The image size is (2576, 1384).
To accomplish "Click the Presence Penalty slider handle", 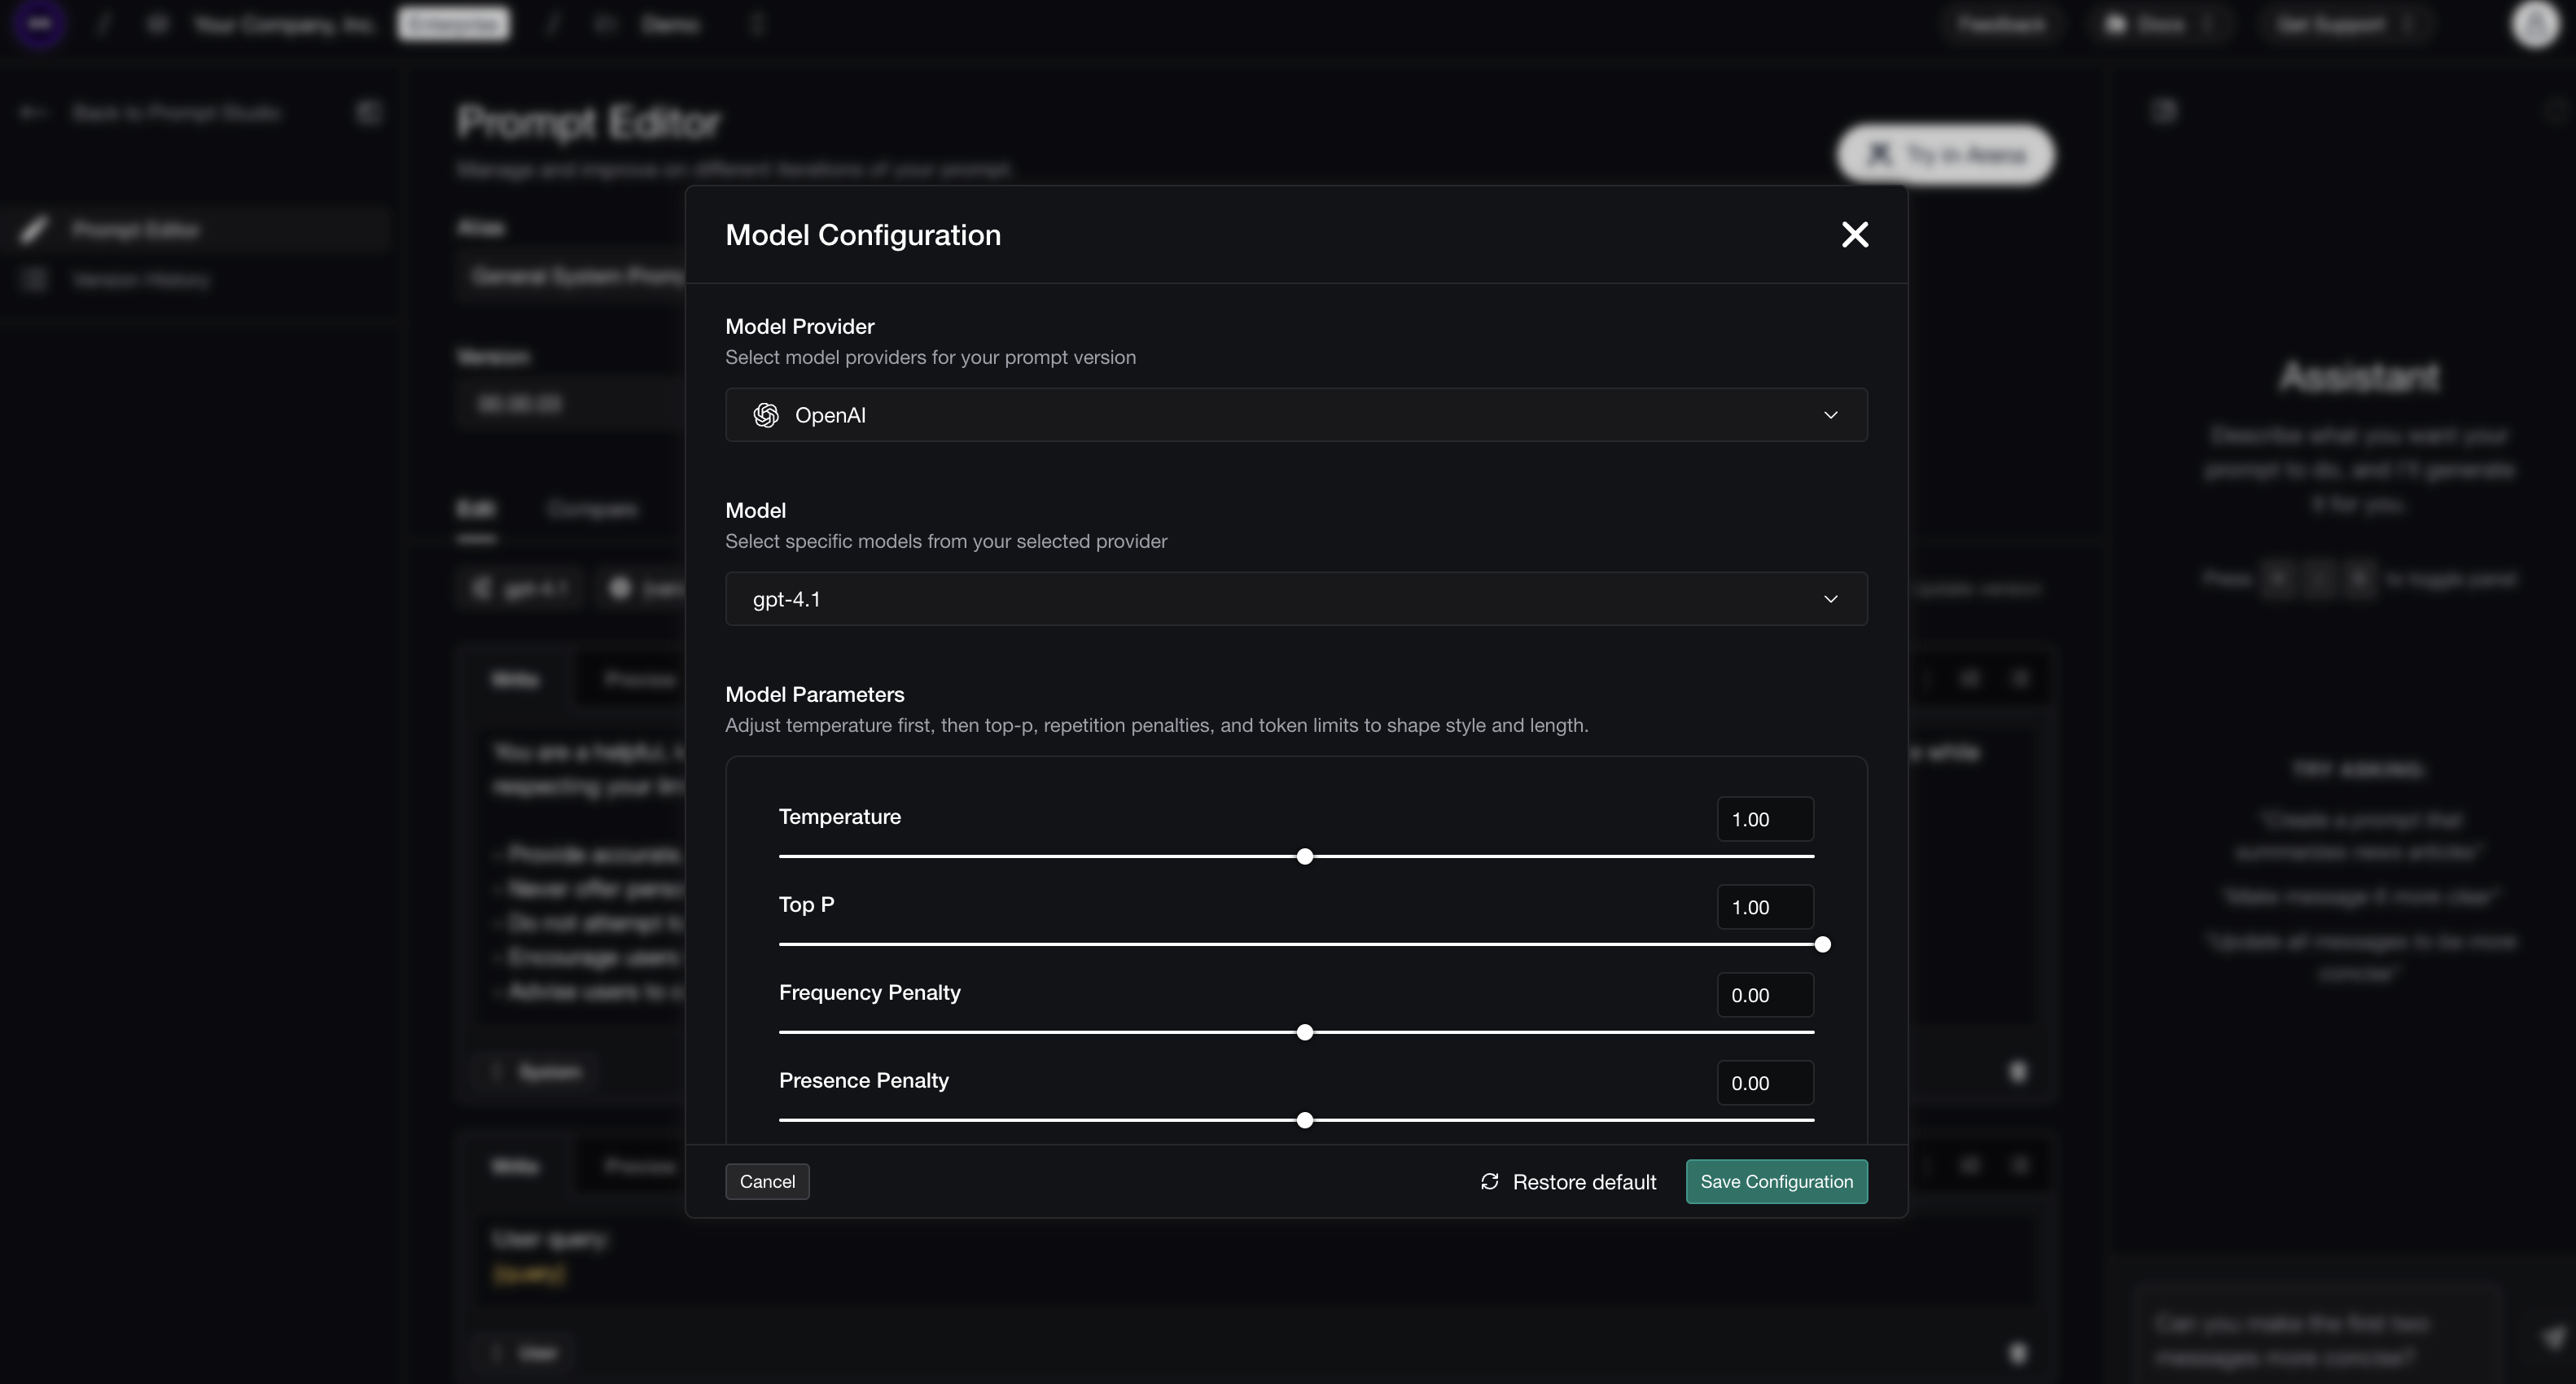I will click(x=1305, y=1120).
